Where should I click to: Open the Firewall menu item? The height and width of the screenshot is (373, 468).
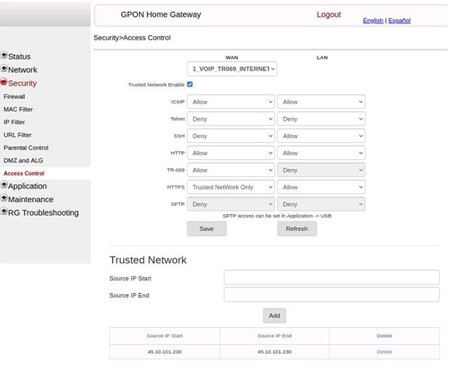(14, 97)
